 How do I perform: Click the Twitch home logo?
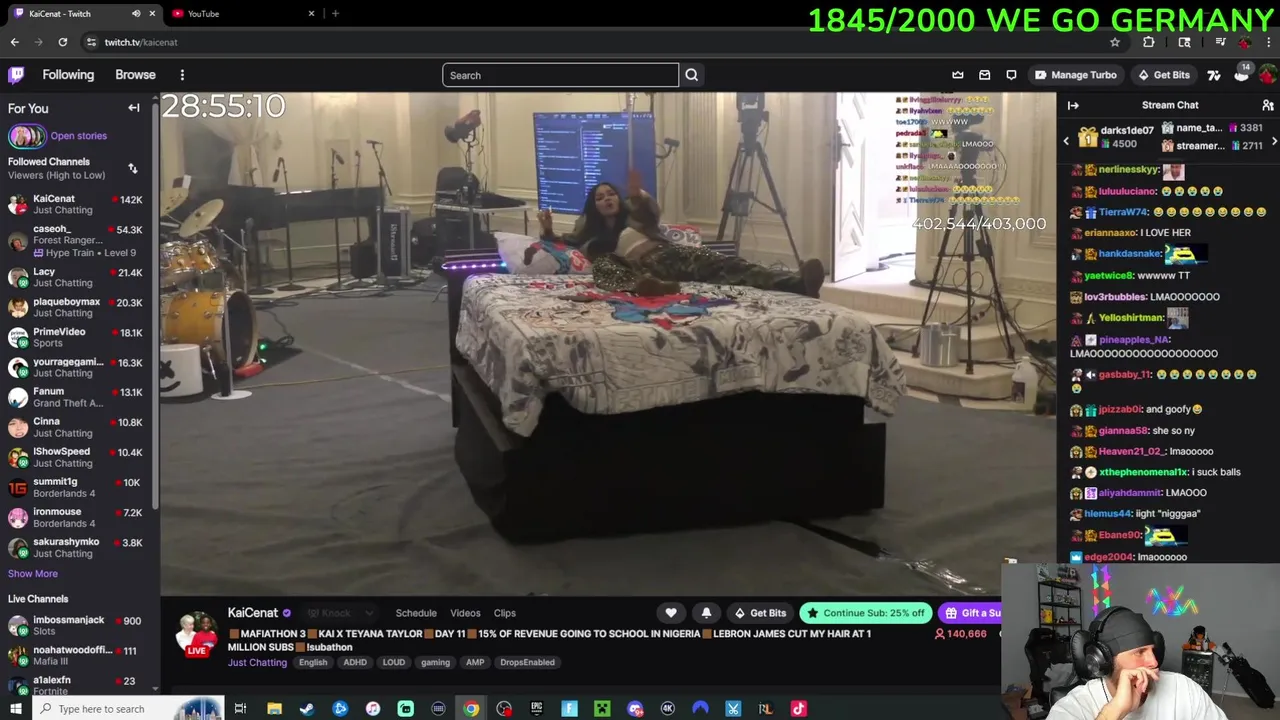pos(16,75)
